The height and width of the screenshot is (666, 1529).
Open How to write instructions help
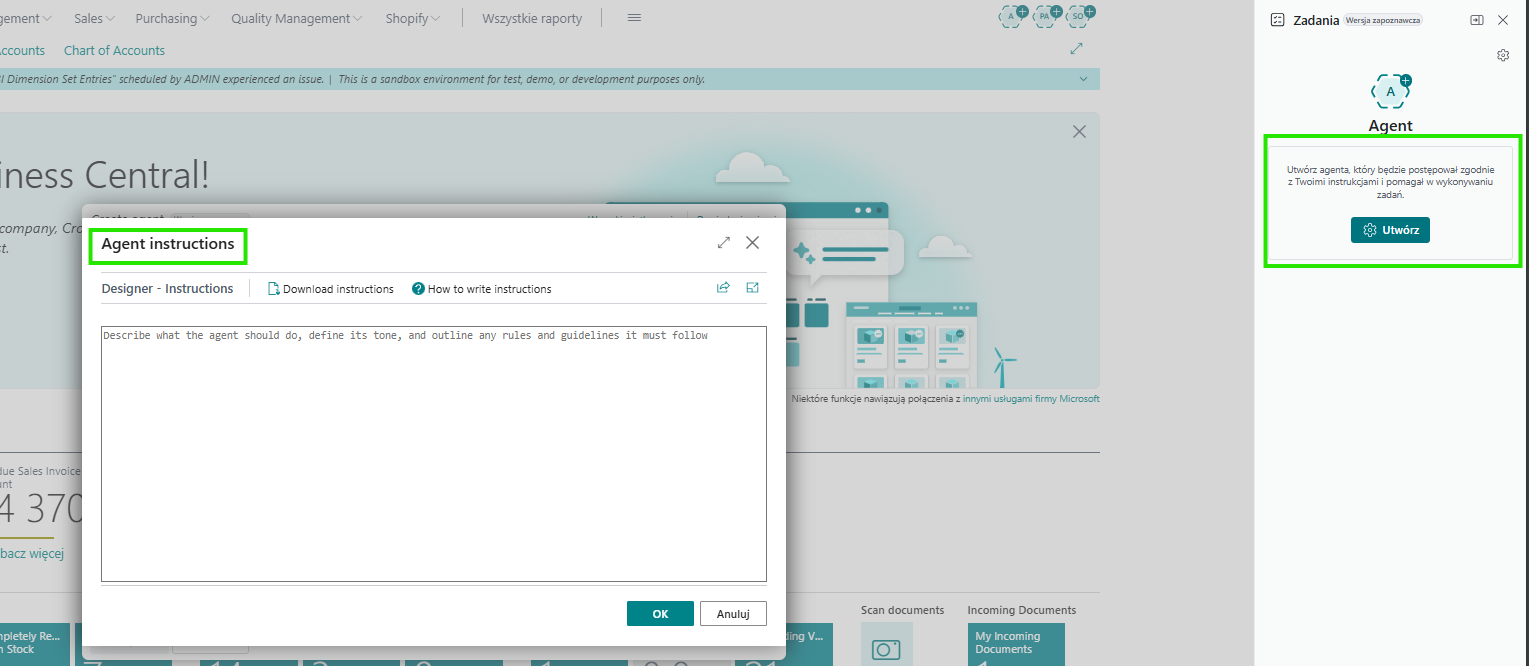(x=481, y=289)
